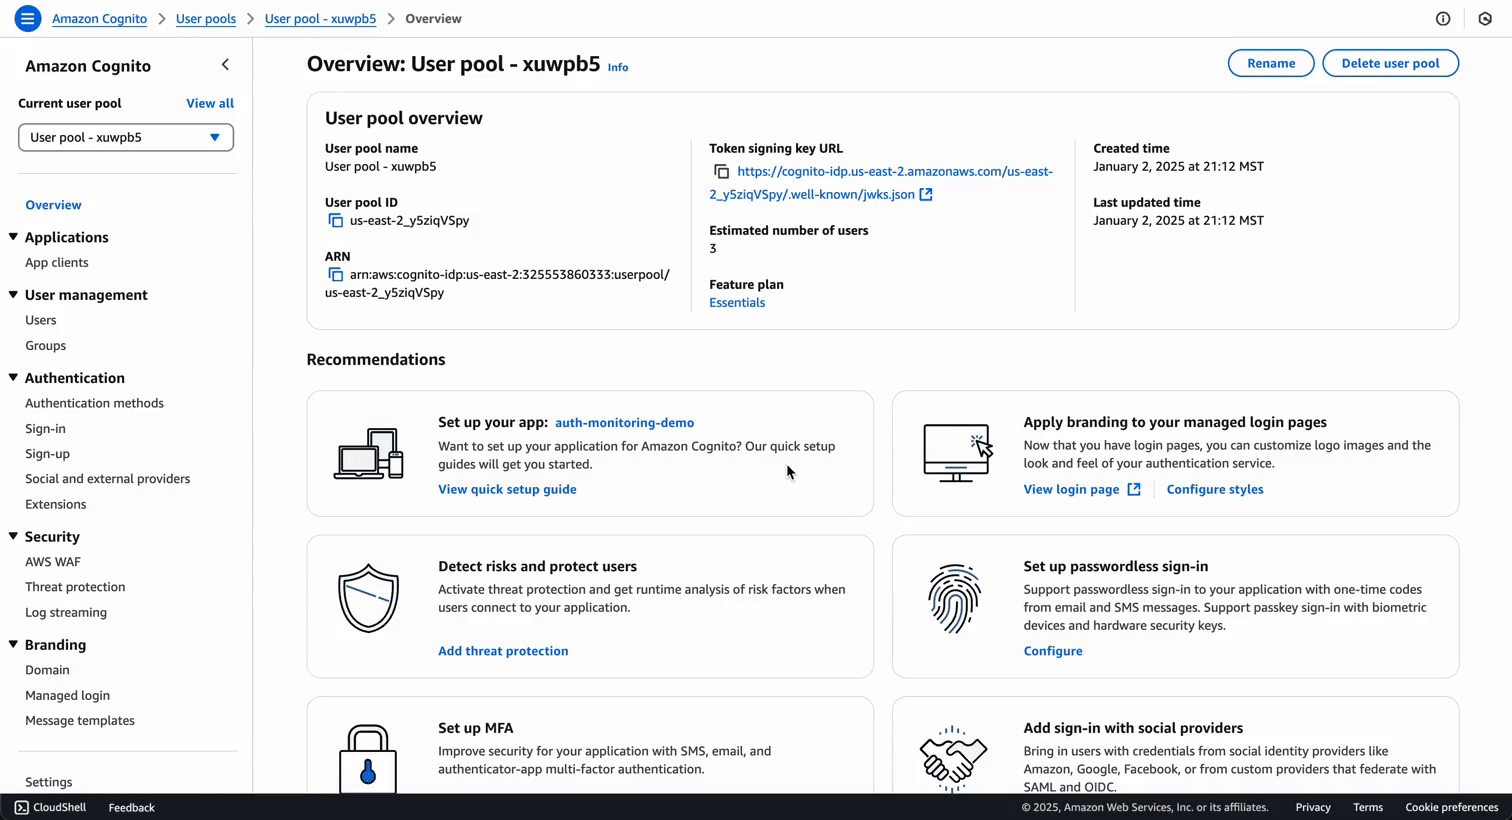Viewport: 1512px width, 820px height.
Task: Open the settings cog icon in top right
Action: [x=1484, y=18]
